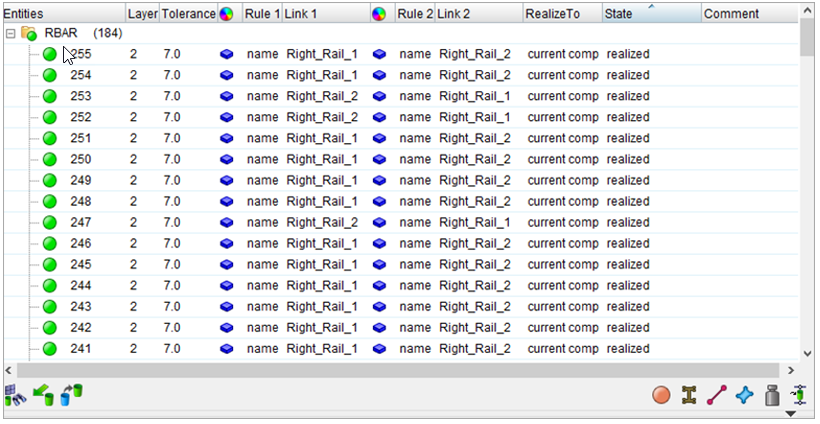Click 'realized' state in row 254
The height and width of the screenshot is (424, 820).
pos(628,75)
